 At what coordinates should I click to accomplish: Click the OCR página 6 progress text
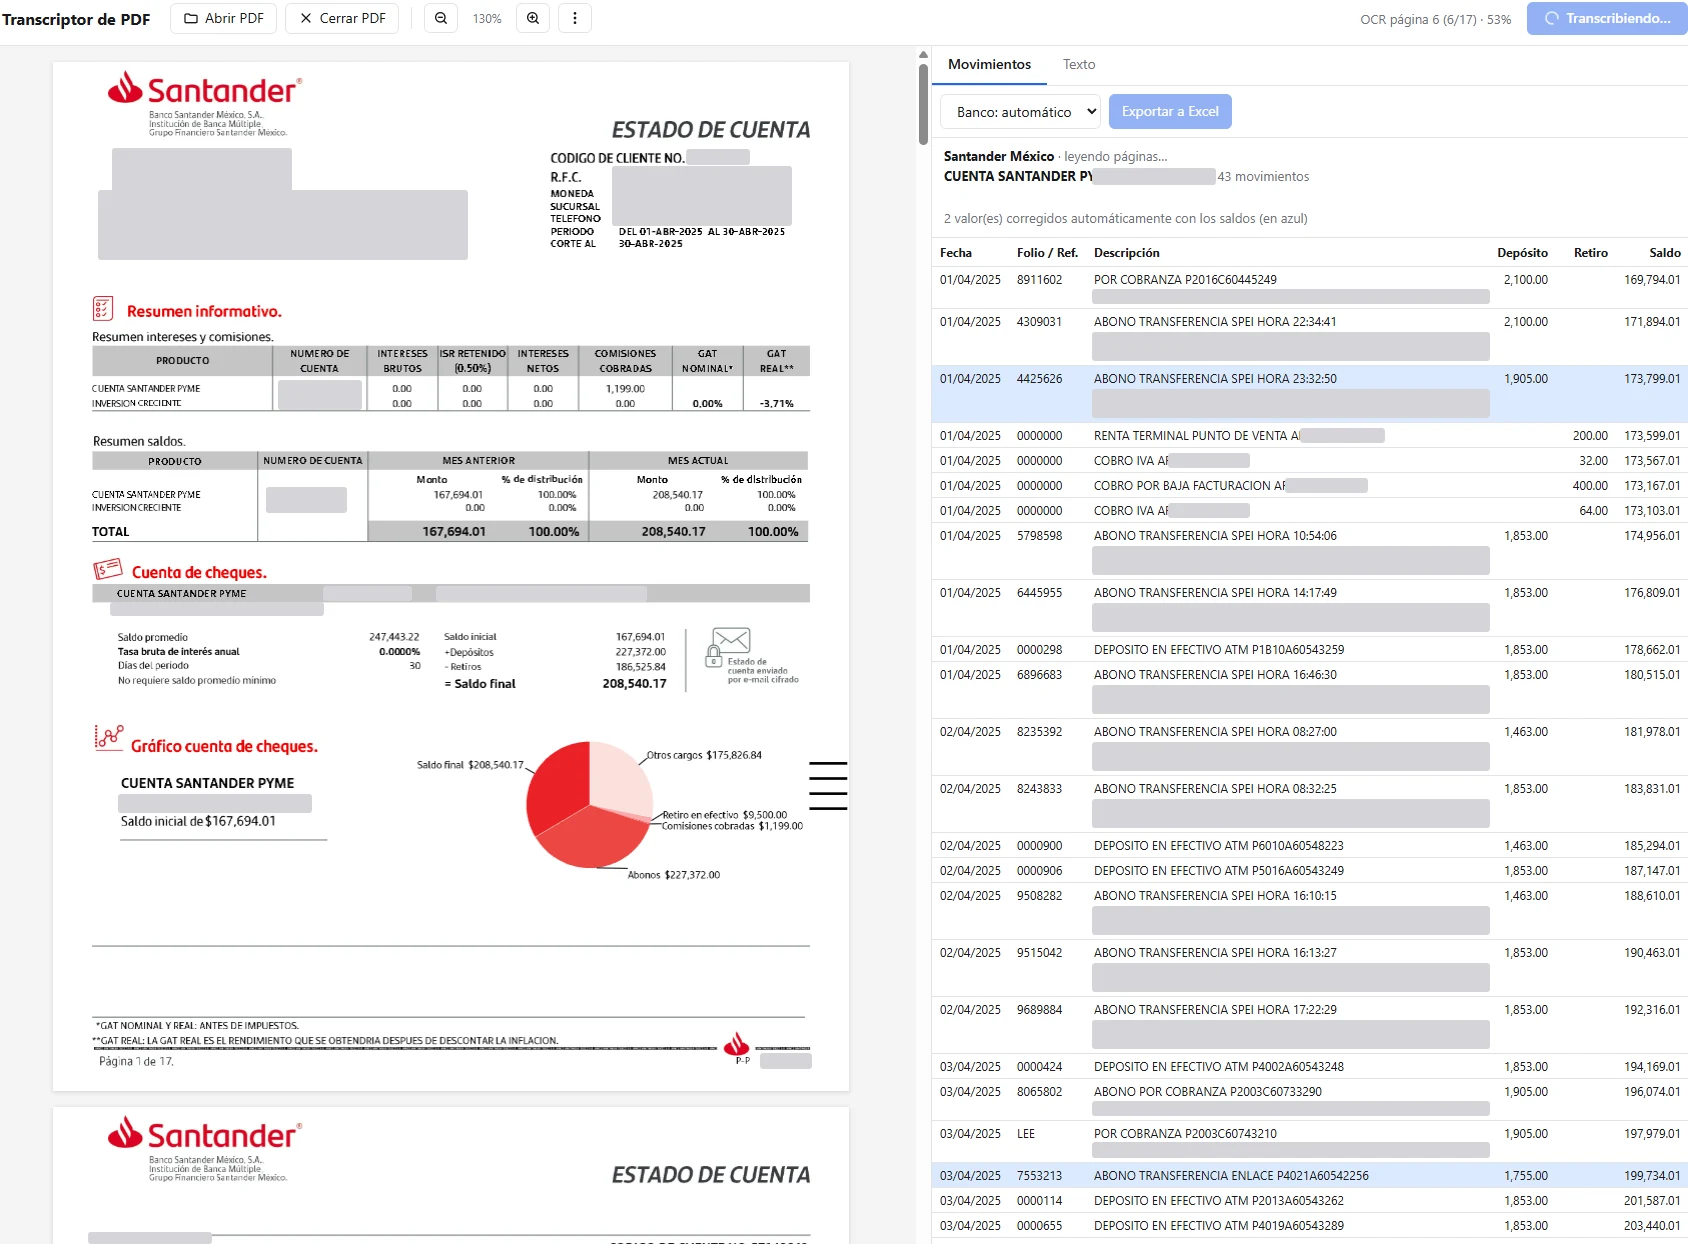pos(1435,19)
